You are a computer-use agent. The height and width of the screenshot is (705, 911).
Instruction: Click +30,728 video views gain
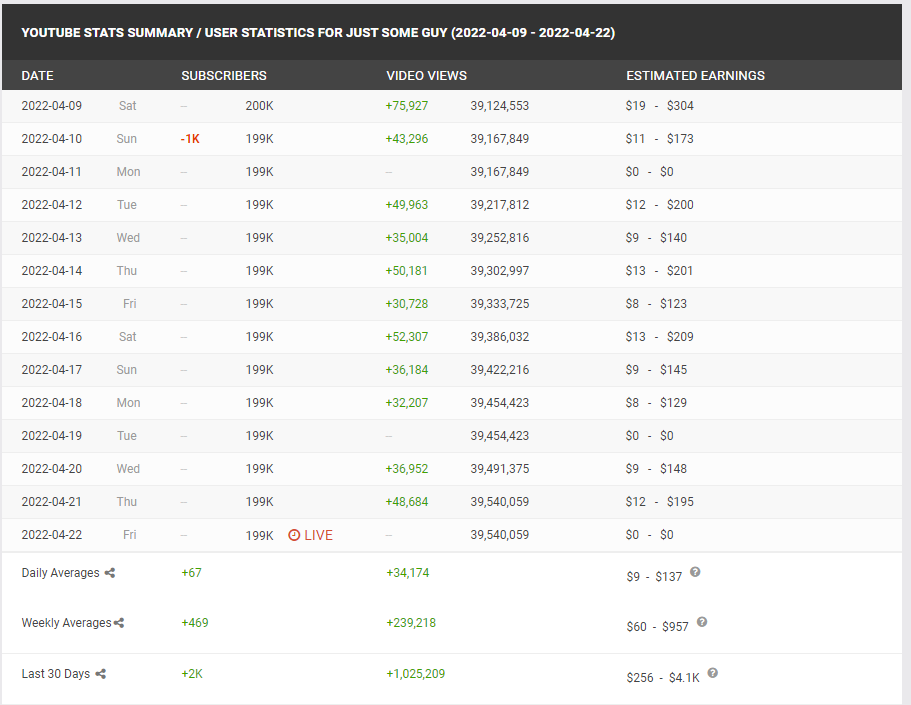(x=407, y=304)
